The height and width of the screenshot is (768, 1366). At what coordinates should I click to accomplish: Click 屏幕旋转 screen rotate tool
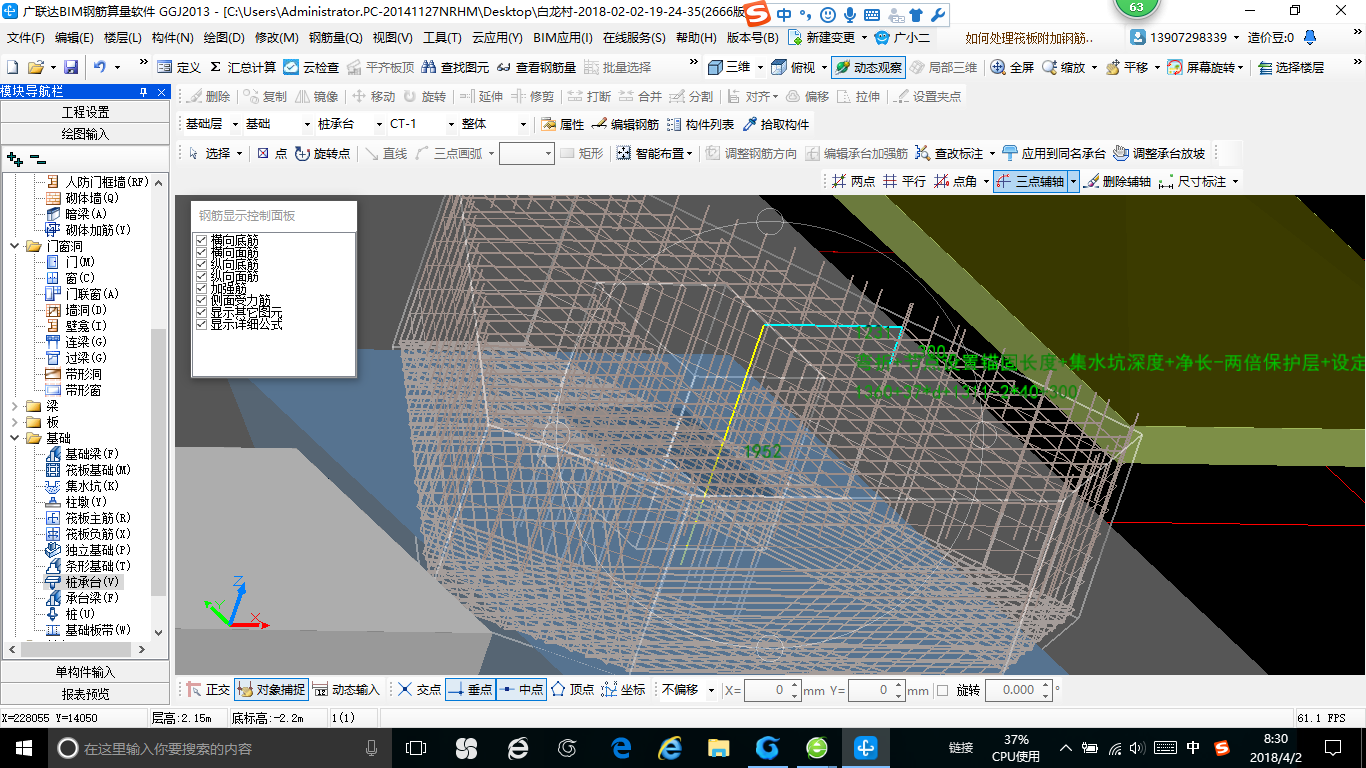click(x=1203, y=67)
